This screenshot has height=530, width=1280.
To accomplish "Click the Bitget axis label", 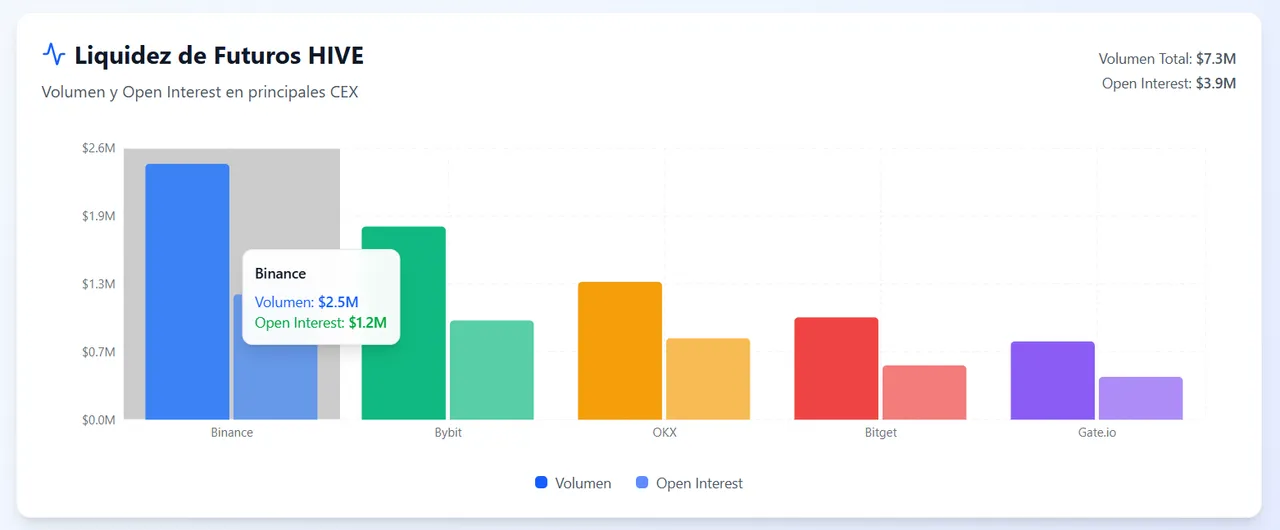I will coord(880,433).
